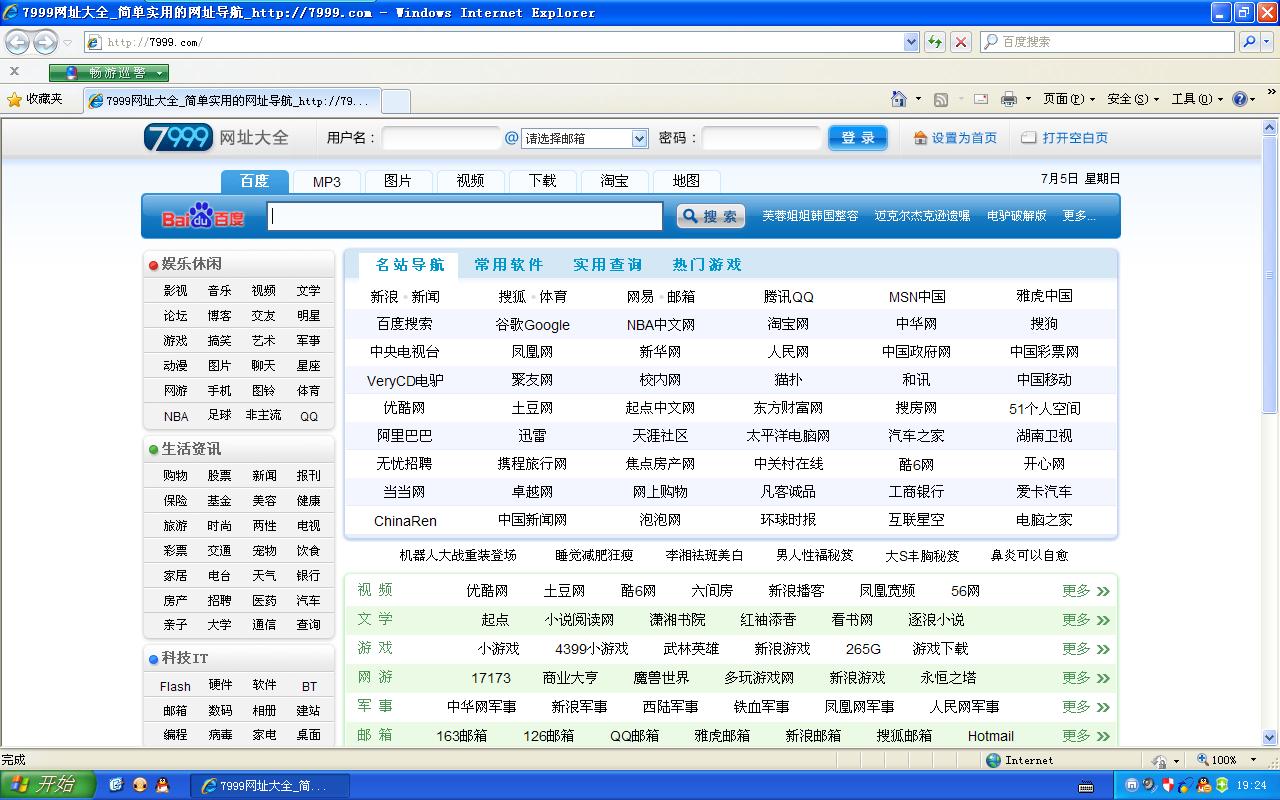Open the new blank tab button
The image size is (1280, 800).
[396, 101]
